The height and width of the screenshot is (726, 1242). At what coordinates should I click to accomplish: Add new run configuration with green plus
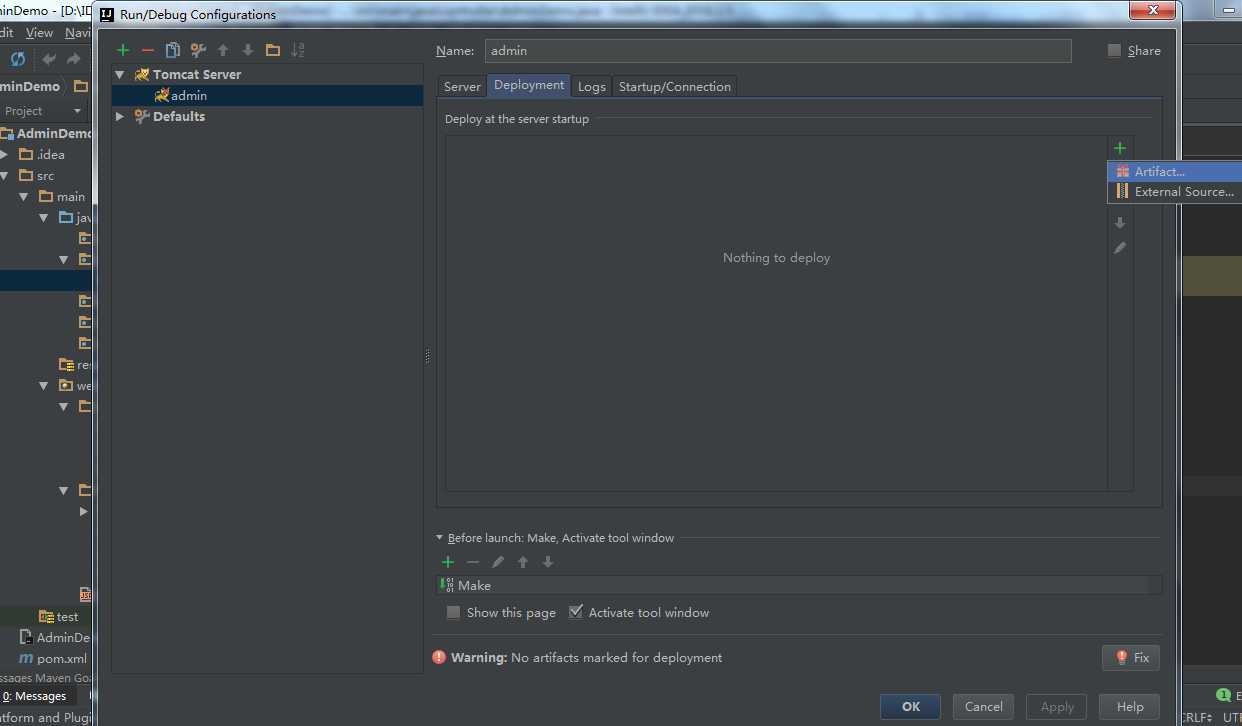pos(123,50)
